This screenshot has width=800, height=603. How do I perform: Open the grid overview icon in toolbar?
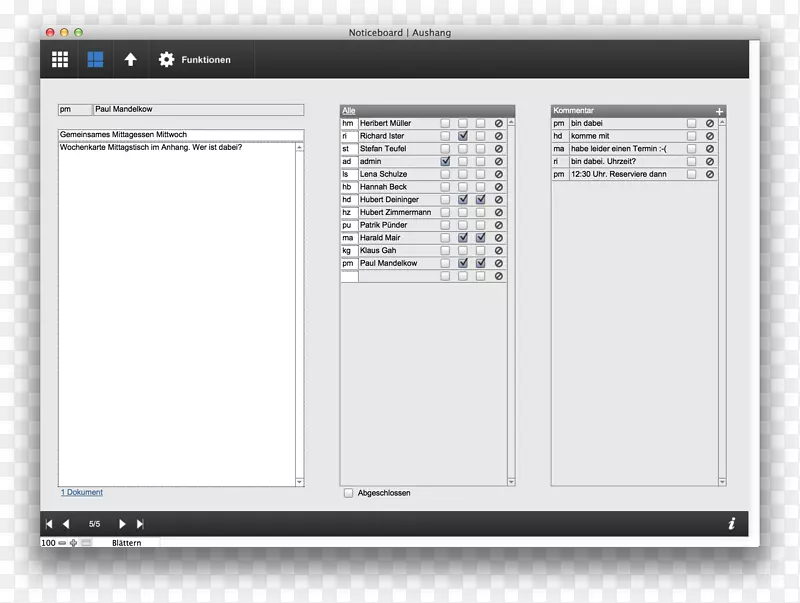click(60, 60)
